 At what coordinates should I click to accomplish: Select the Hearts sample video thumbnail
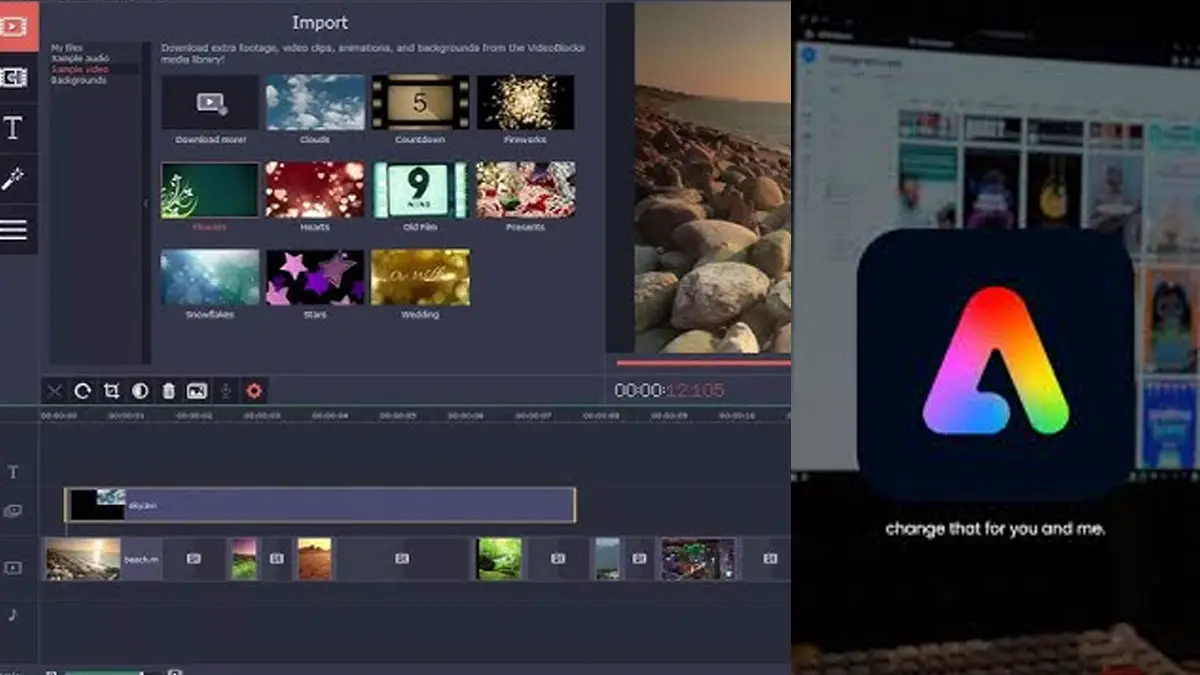tap(315, 190)
